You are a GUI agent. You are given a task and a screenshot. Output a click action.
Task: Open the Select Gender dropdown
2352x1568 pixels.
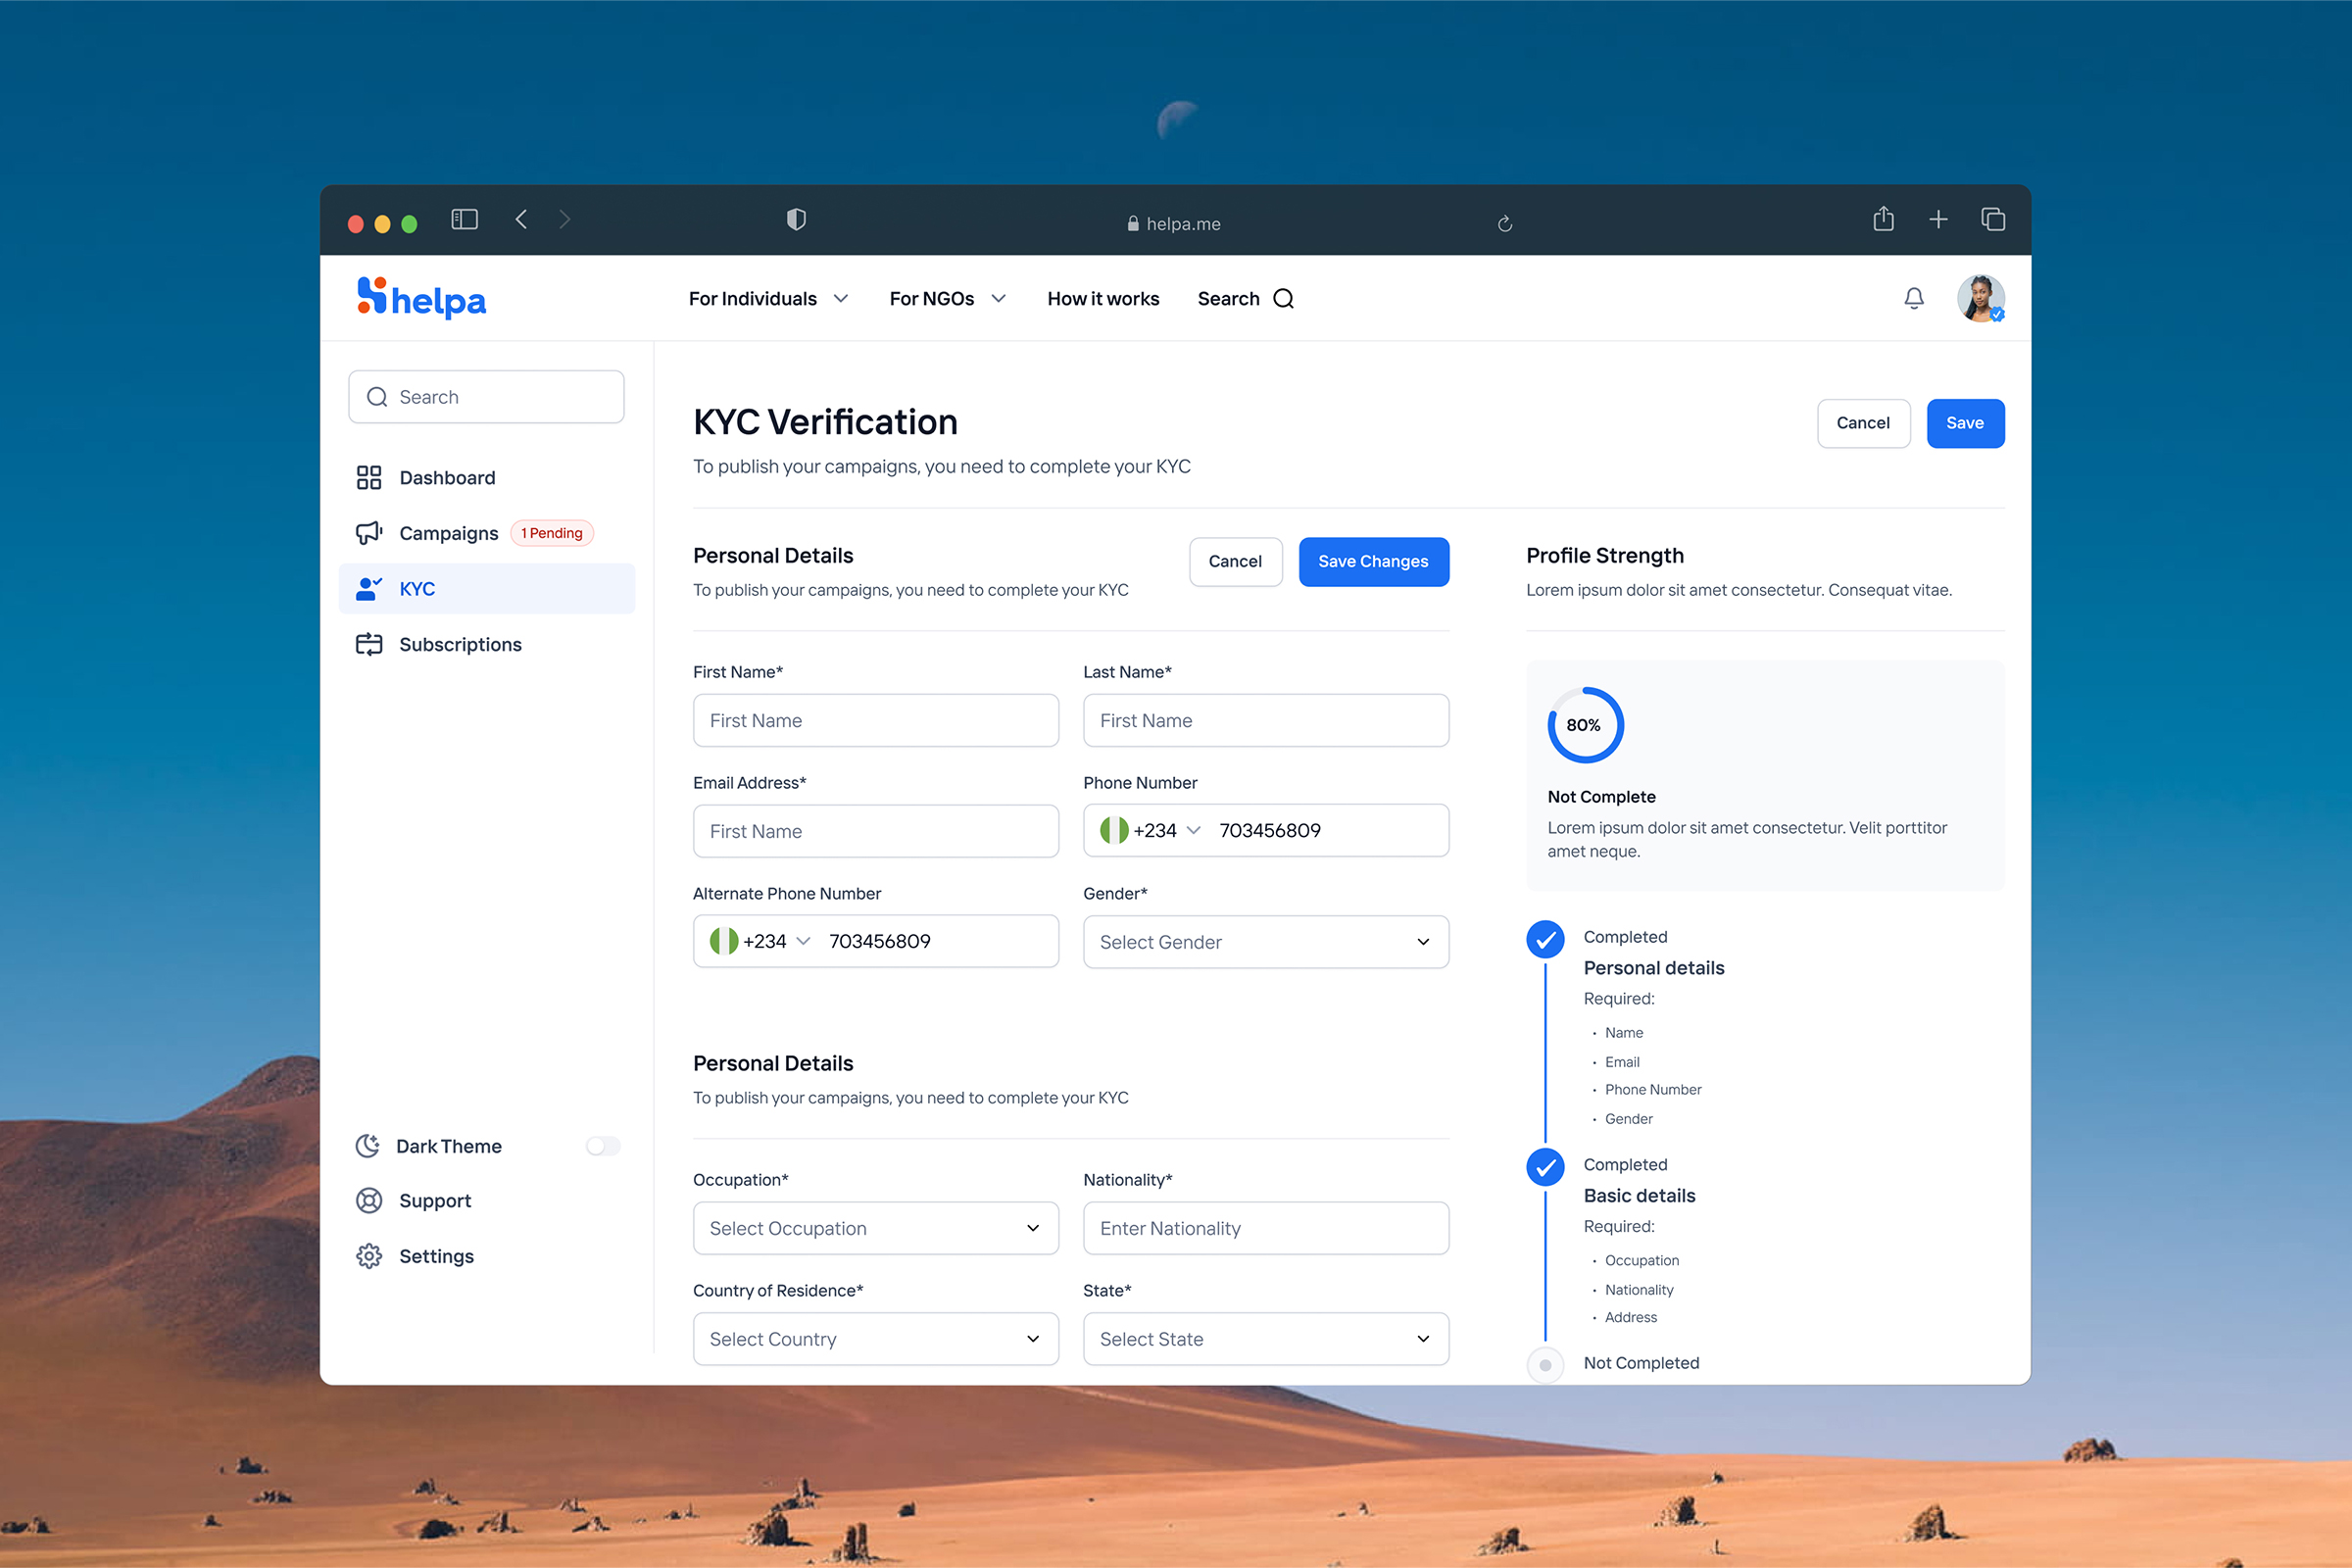(x=1266, y=942)
